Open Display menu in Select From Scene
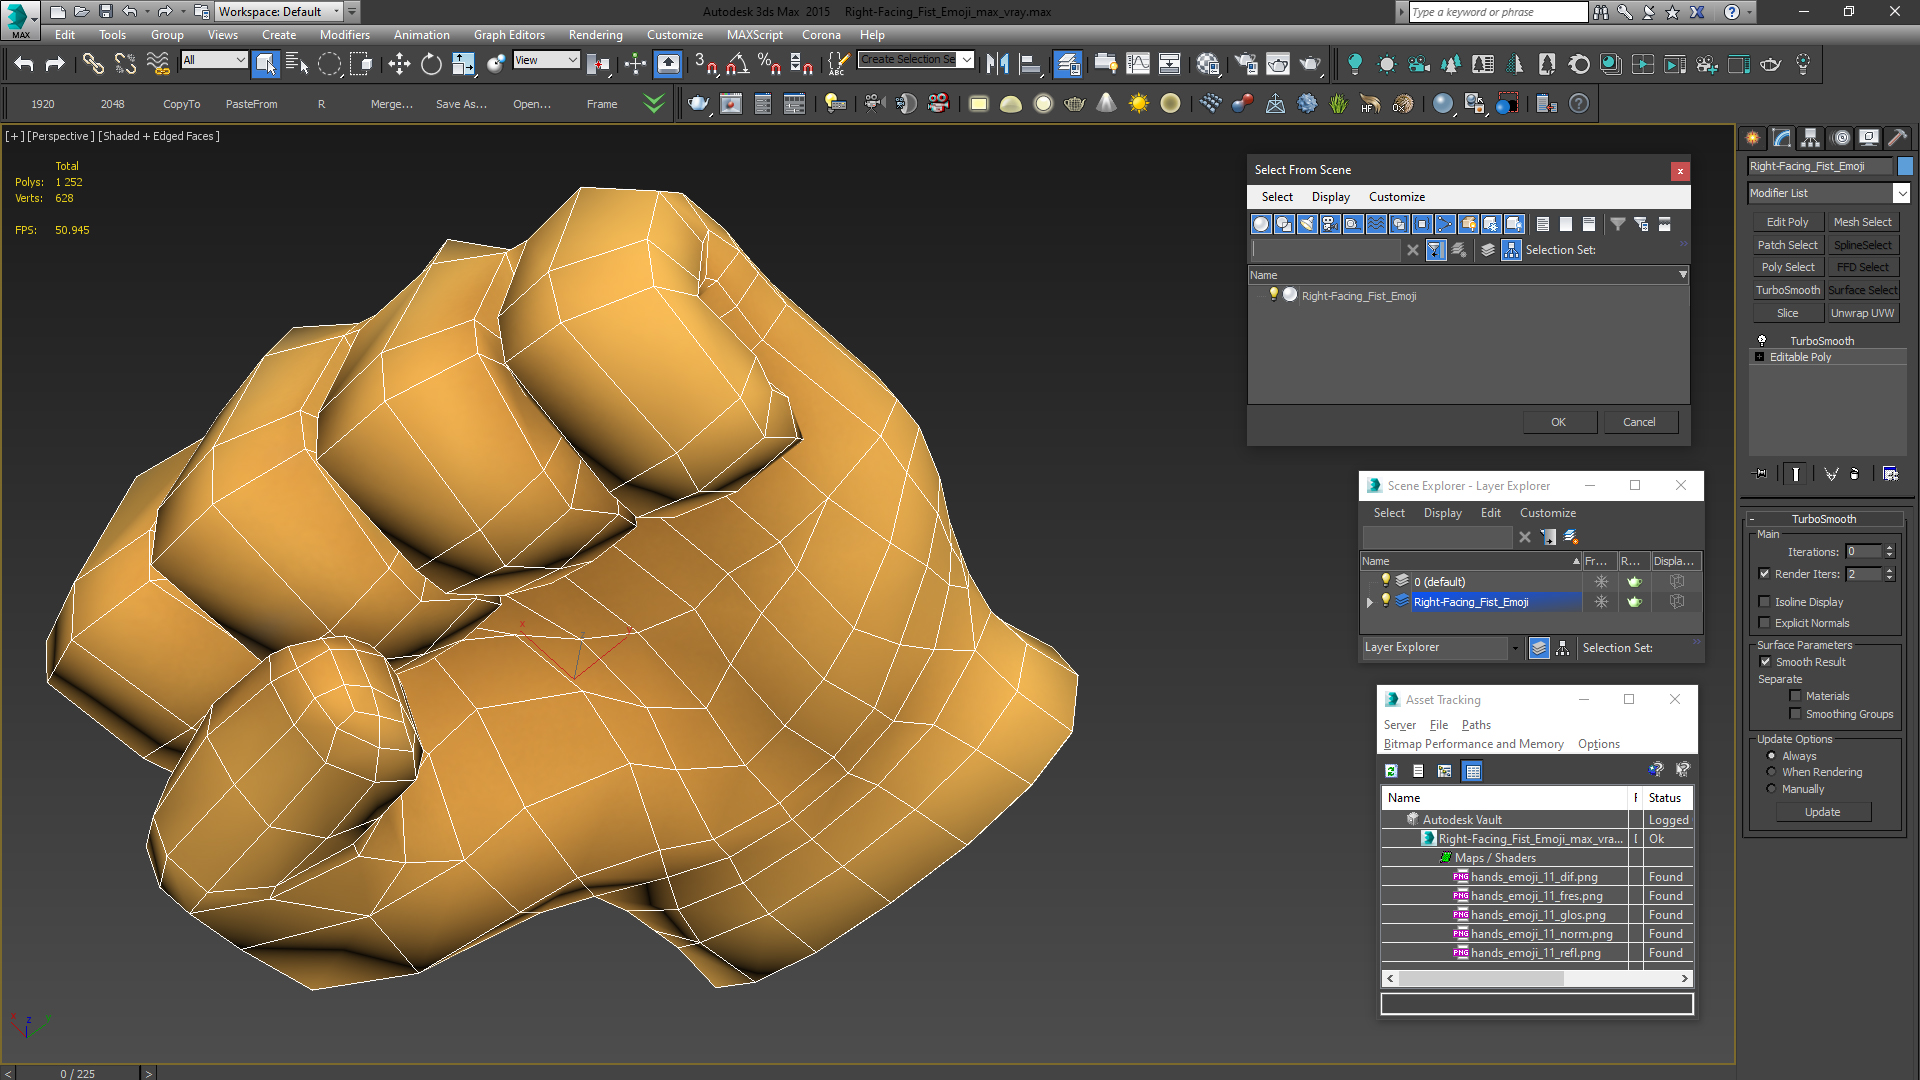The image size is (1920, 1080). [1330, 197]
